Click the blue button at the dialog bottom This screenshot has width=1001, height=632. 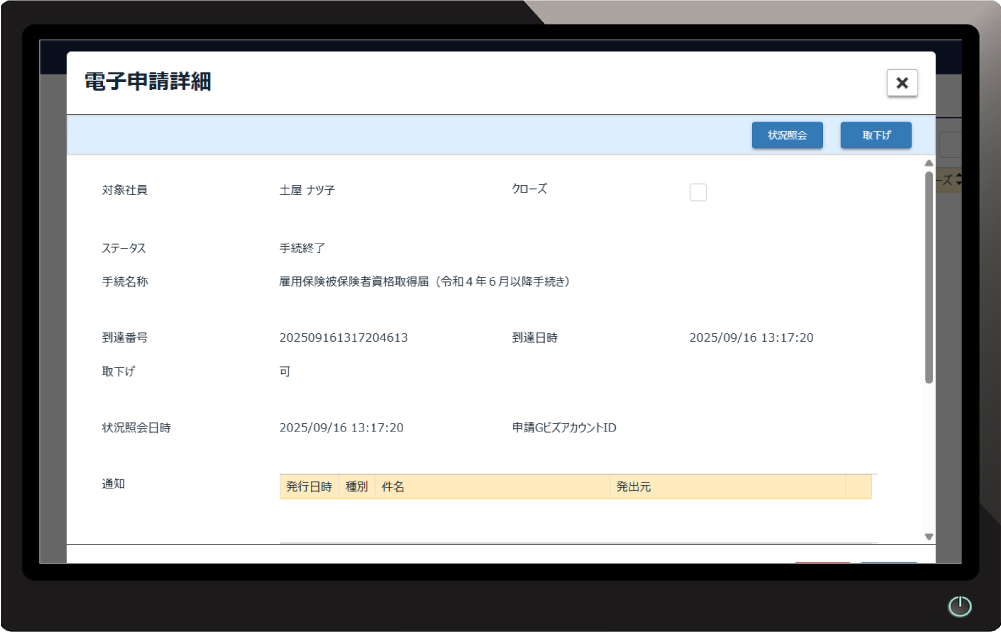(x=888, y=560)
